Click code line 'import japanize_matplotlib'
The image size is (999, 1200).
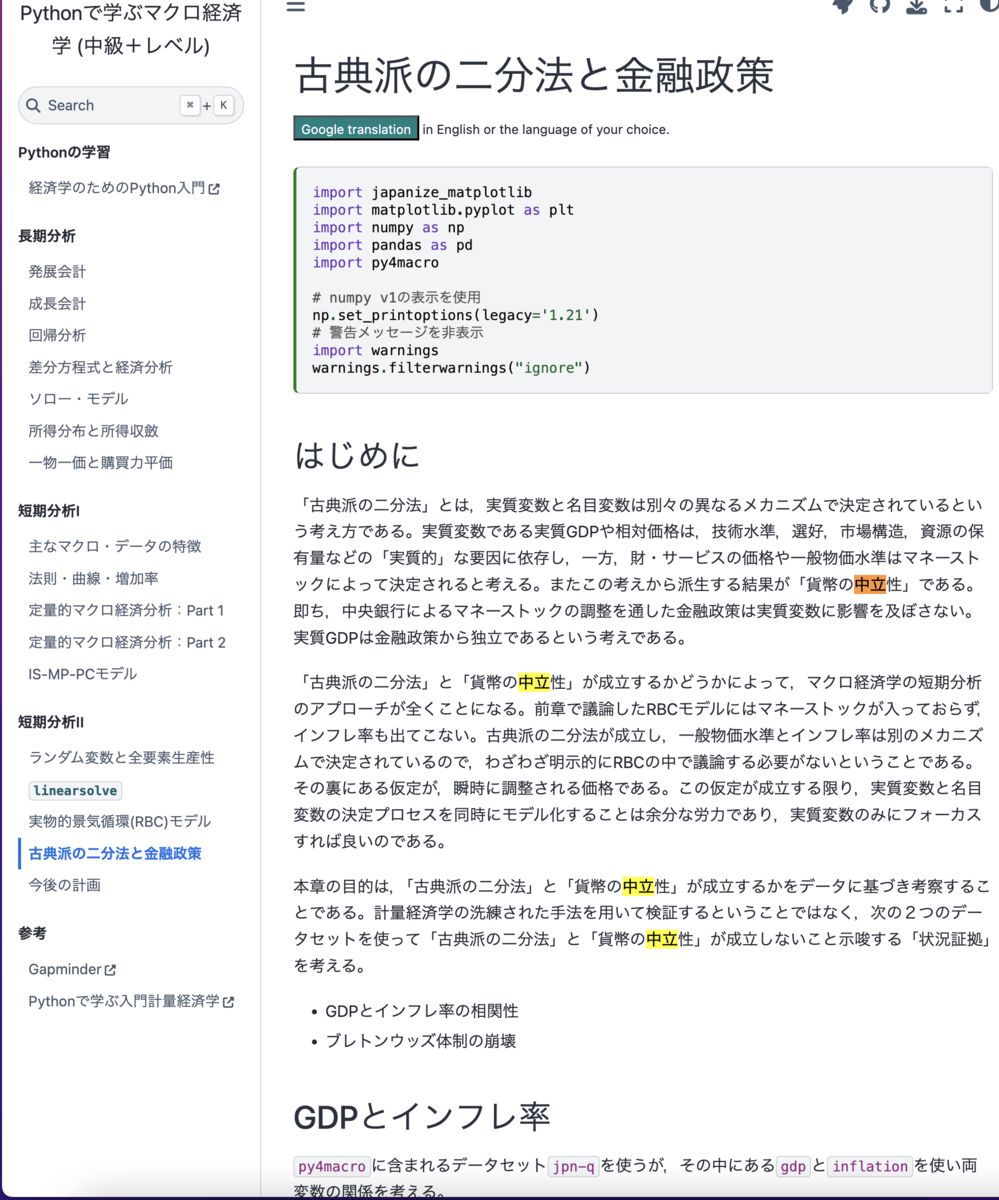(422, 192)
